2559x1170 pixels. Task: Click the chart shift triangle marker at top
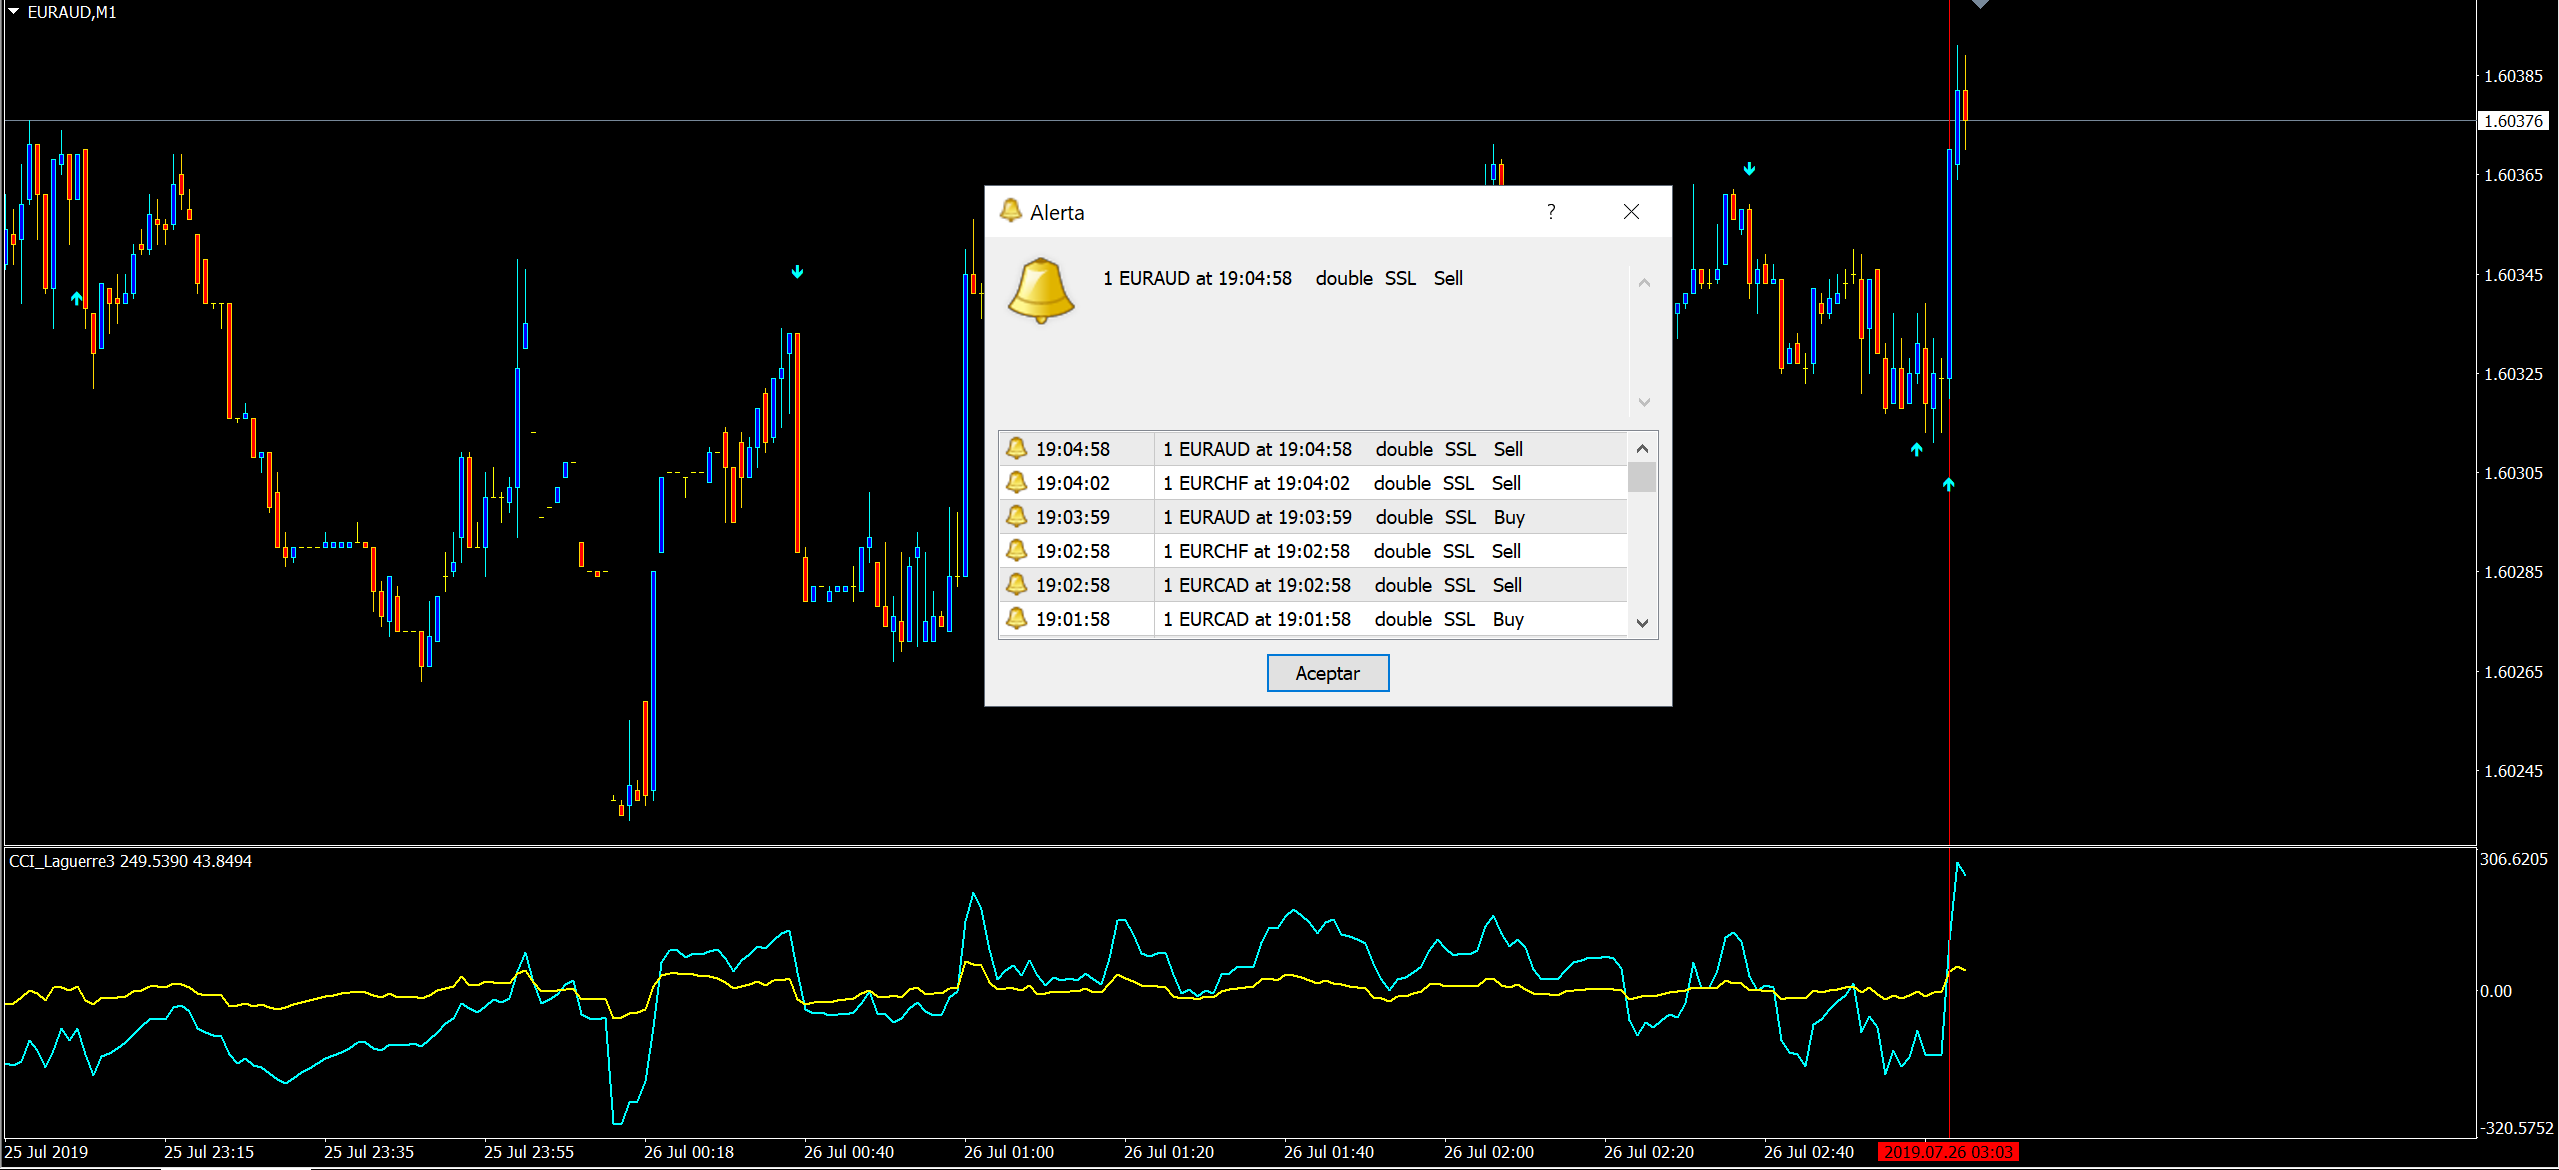pos(1980,5)
